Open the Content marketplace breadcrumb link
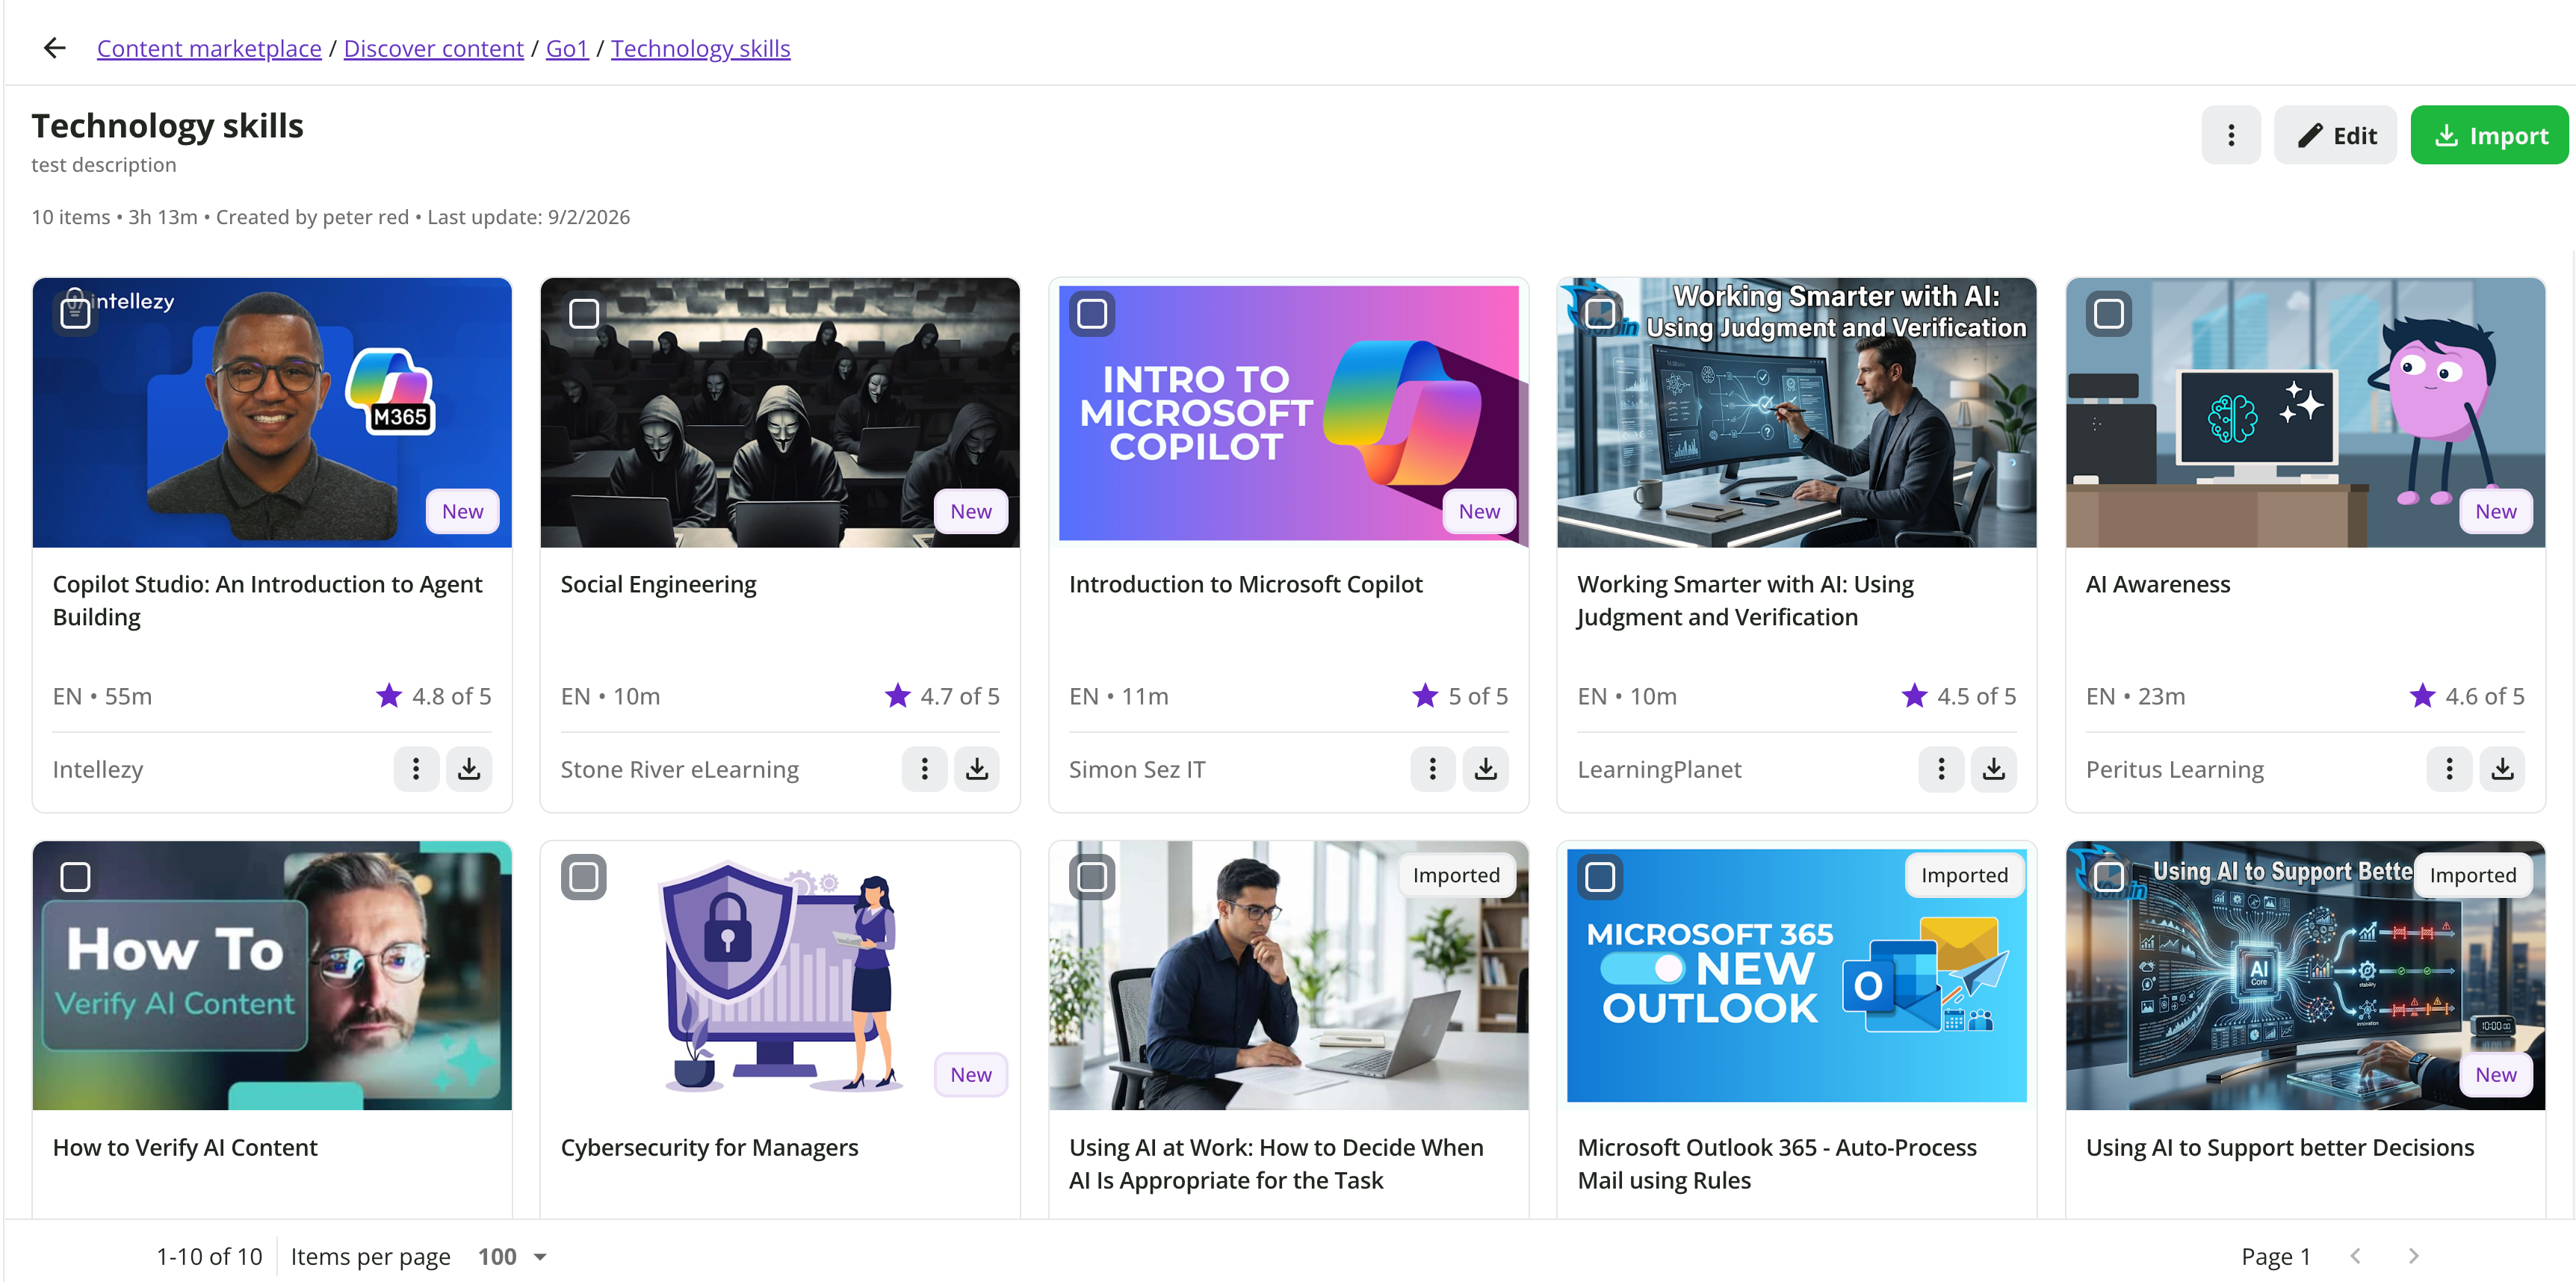The width and height of the screenshot is (2576, 1282). (209, 48)
